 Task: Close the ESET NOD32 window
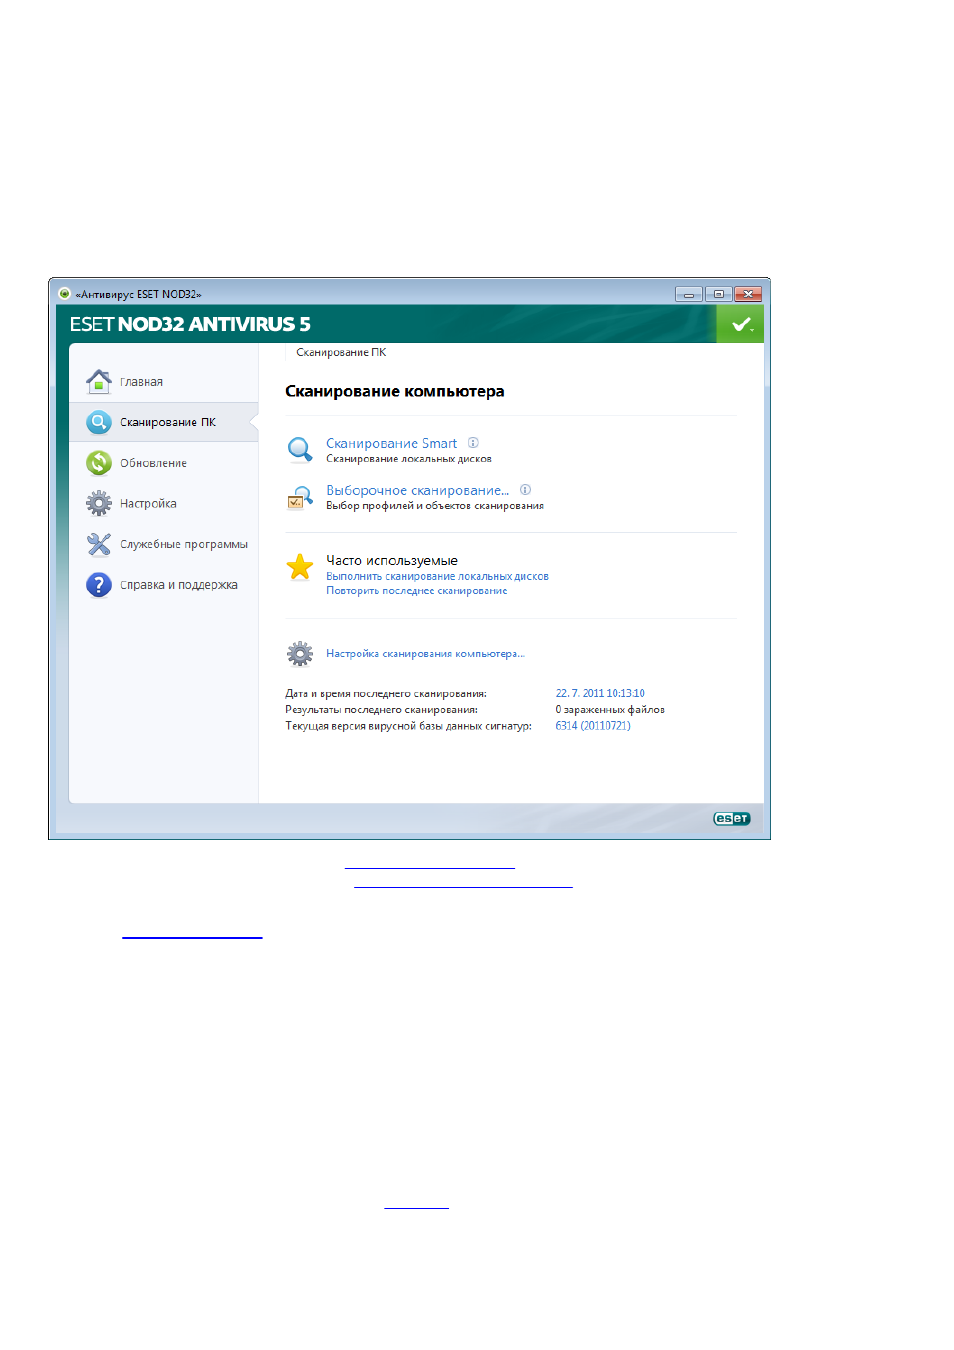(x=748, y=294)
